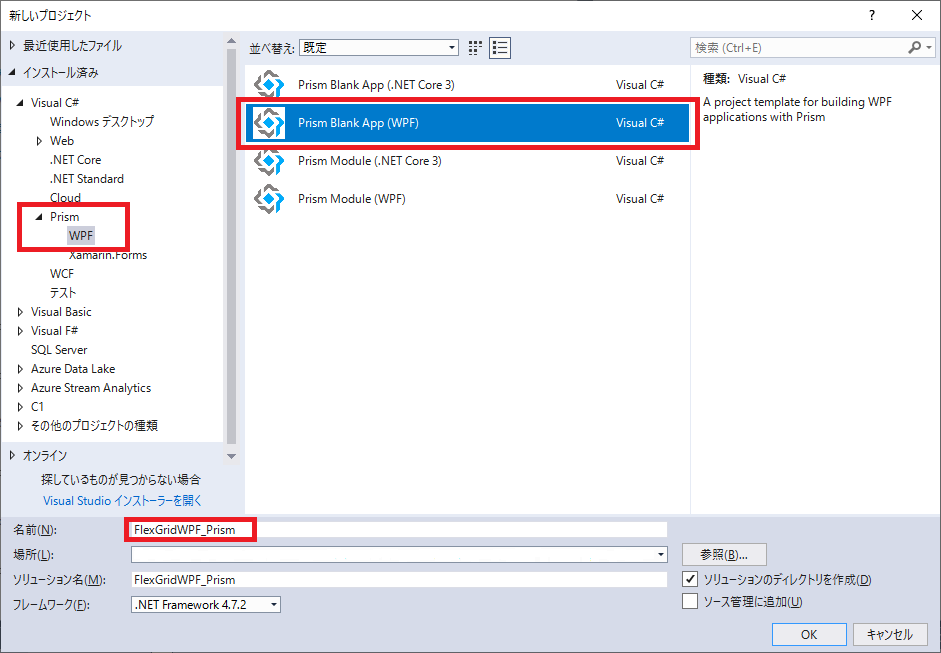The height and width of the screenshot is (653, 941).
Task: Click the Prism Blank App (.NET Core 3) icon
Action: [x=269, y=85]
